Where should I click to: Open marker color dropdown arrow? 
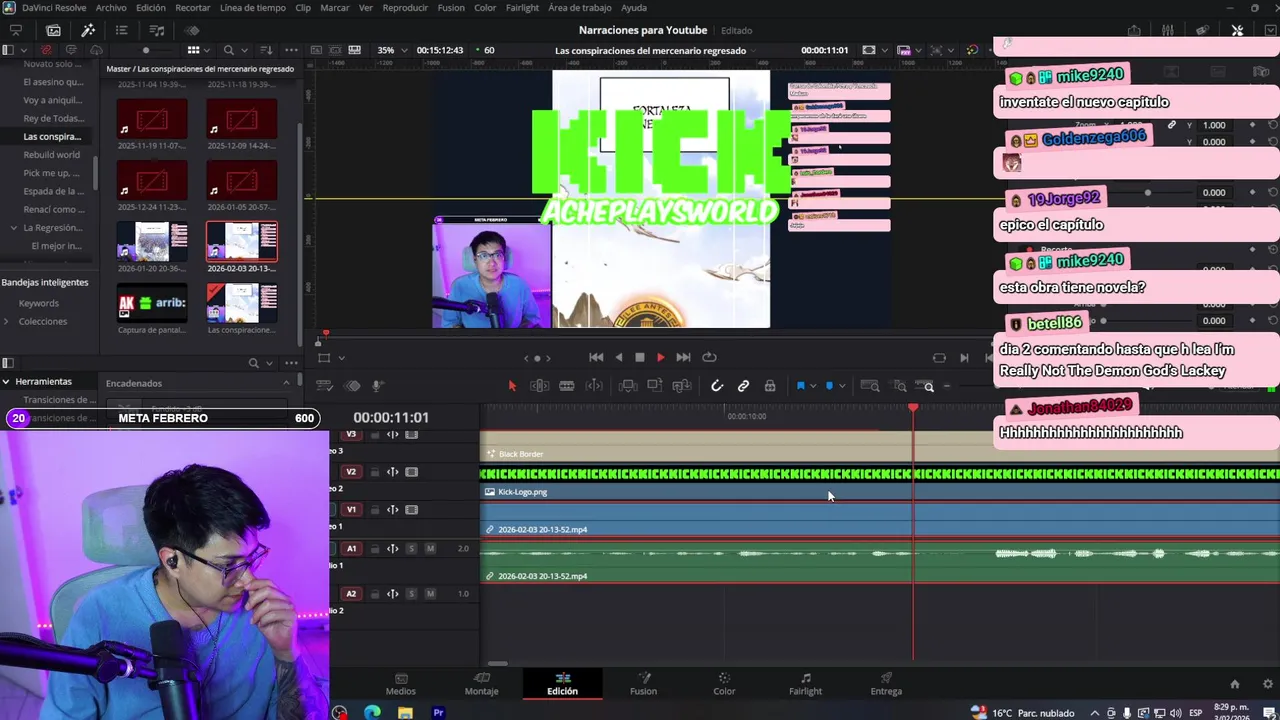[x=842, y=386]
